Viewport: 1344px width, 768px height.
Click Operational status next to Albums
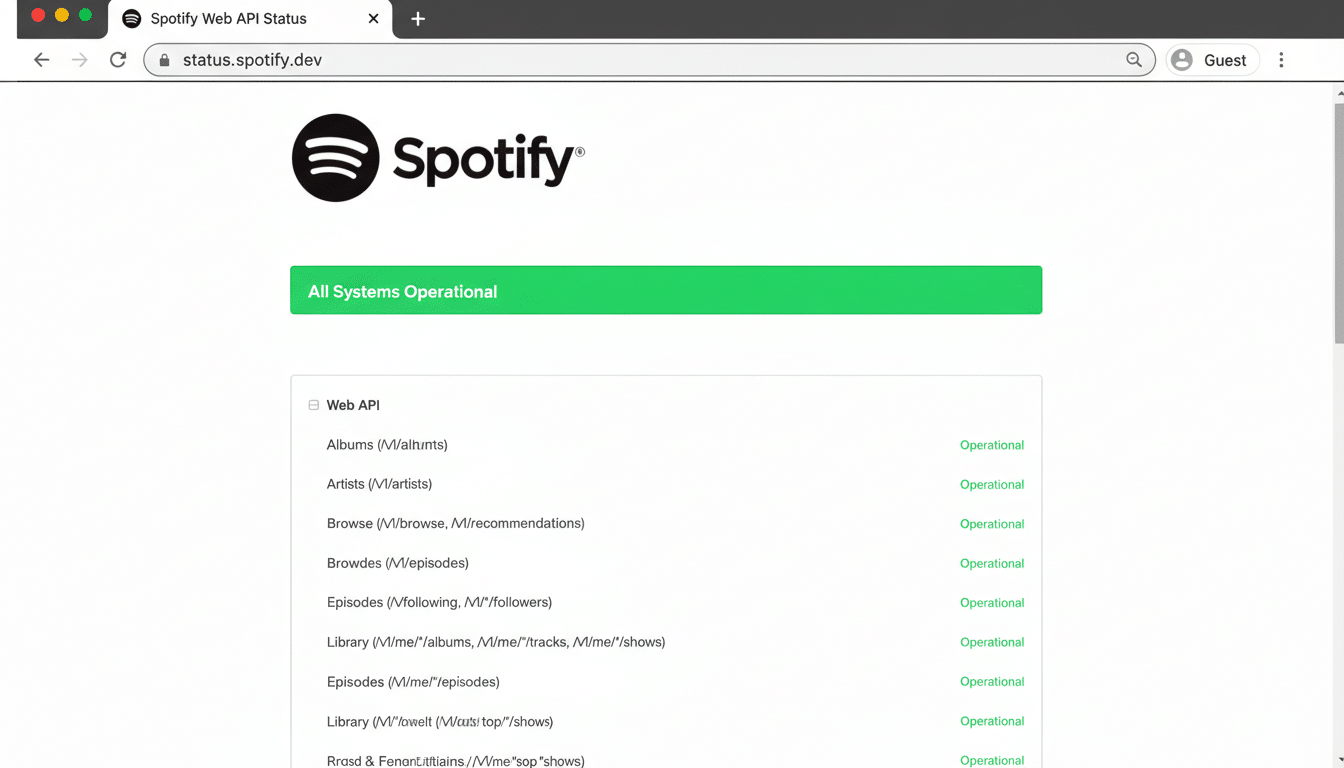992,444
